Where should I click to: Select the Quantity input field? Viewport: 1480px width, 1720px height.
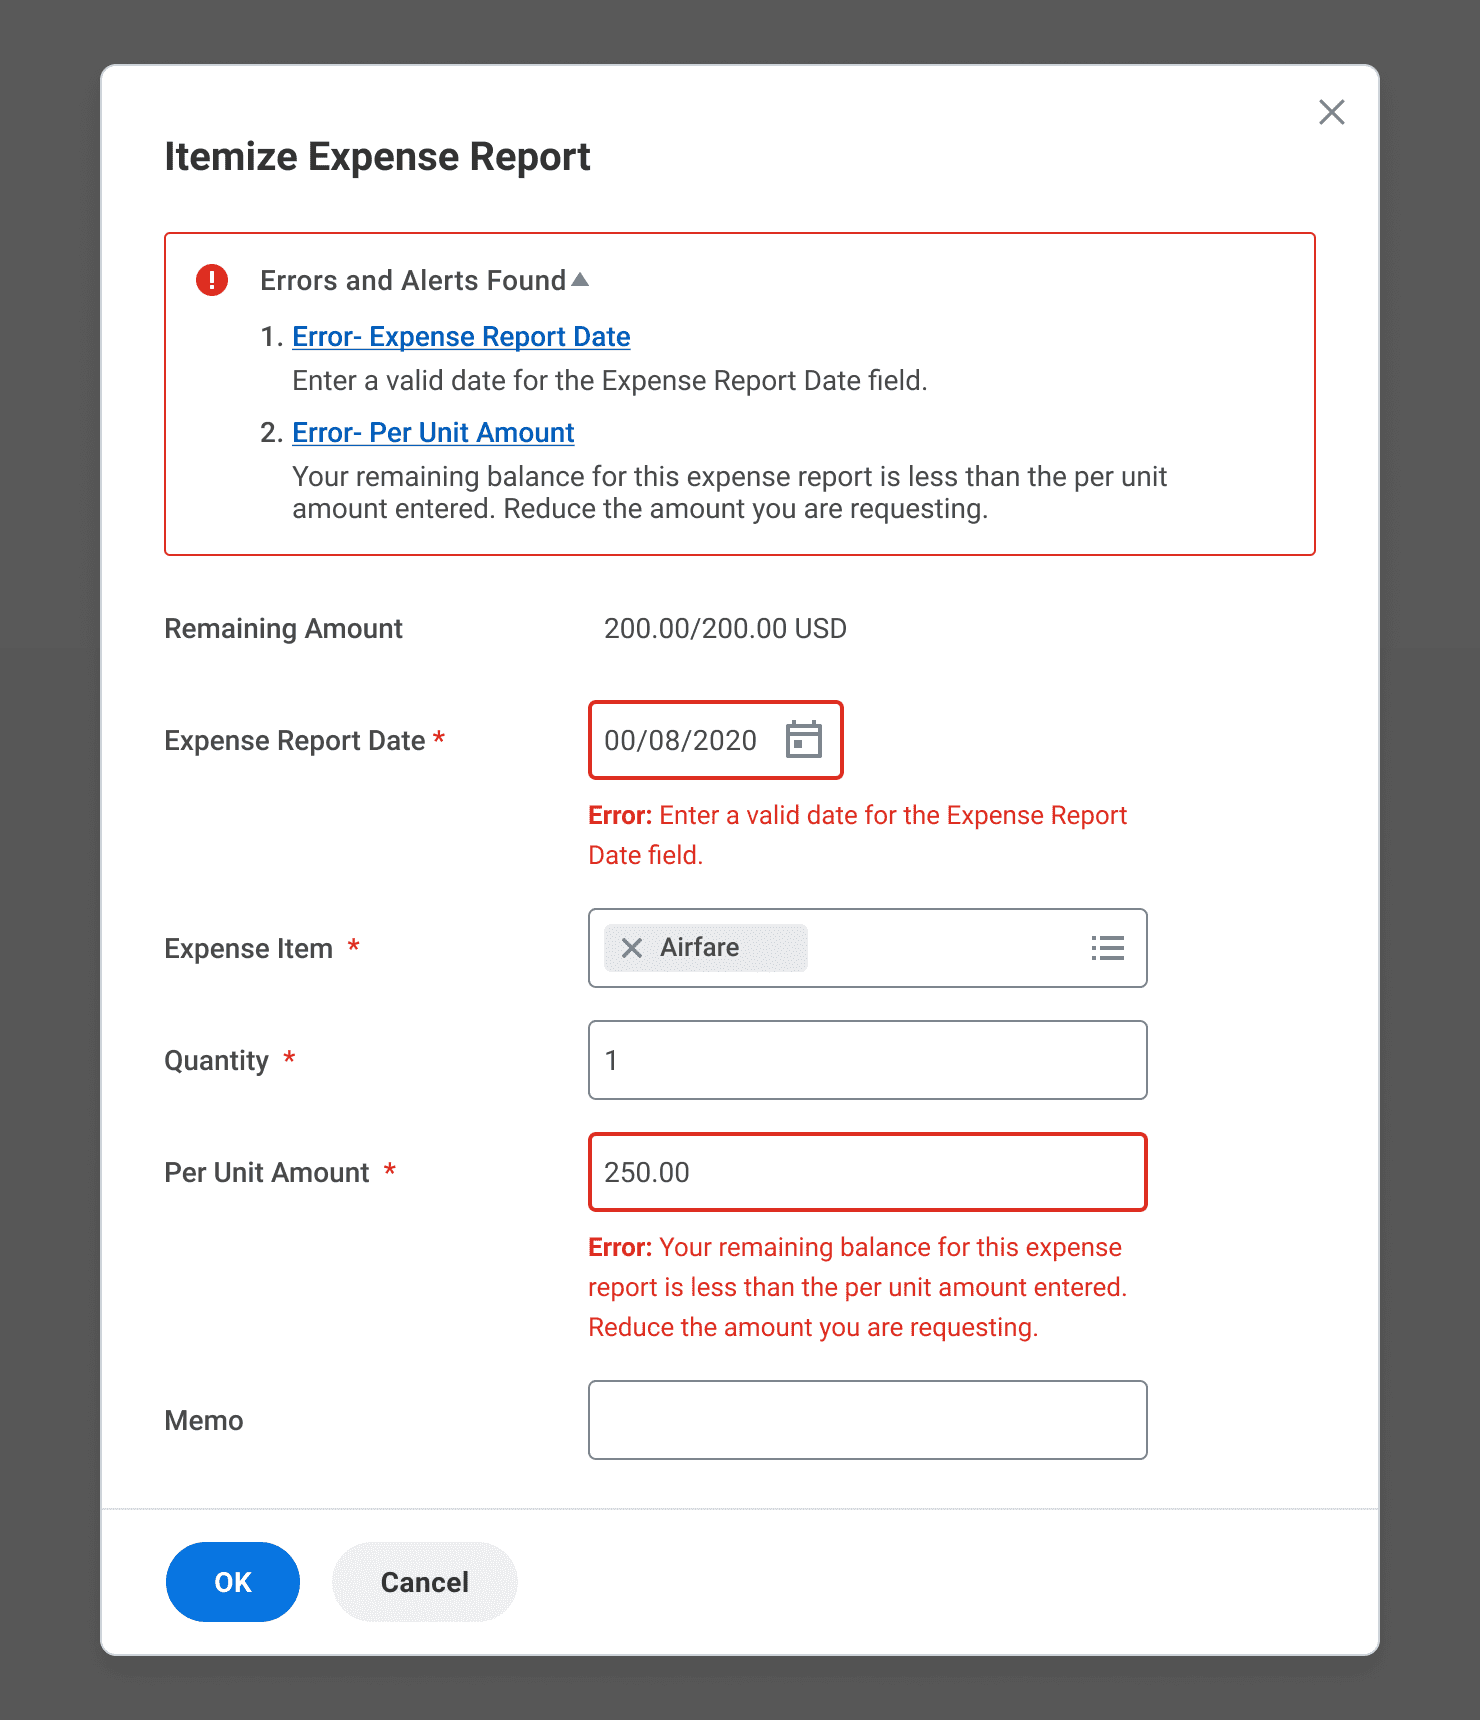(x=867, y=1060)
